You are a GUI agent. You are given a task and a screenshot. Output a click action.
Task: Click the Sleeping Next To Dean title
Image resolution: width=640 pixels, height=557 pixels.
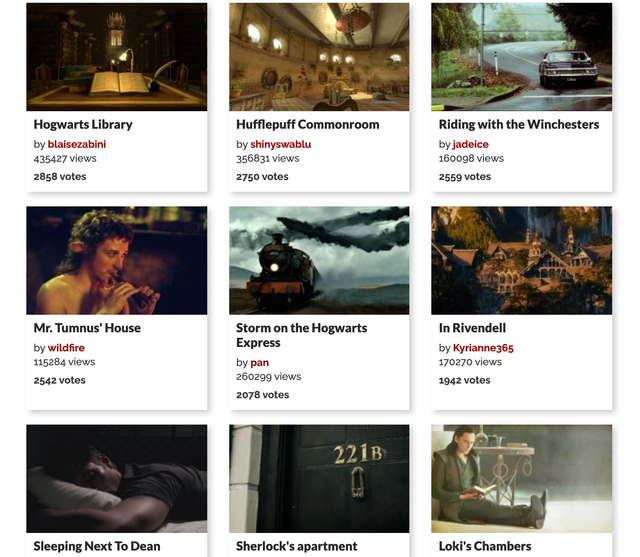click(x=97, y=546)
